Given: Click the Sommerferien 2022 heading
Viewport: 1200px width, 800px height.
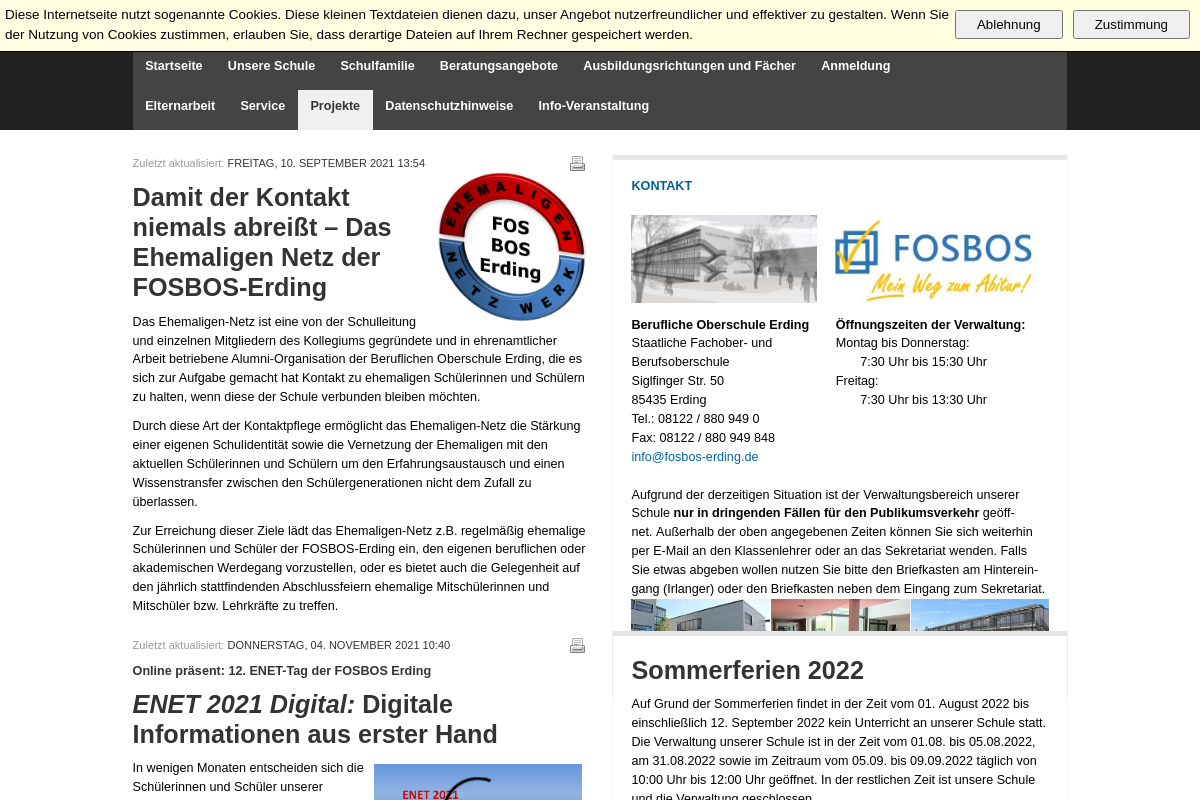Looking at the screenshot, I should (x=748, y=670).
